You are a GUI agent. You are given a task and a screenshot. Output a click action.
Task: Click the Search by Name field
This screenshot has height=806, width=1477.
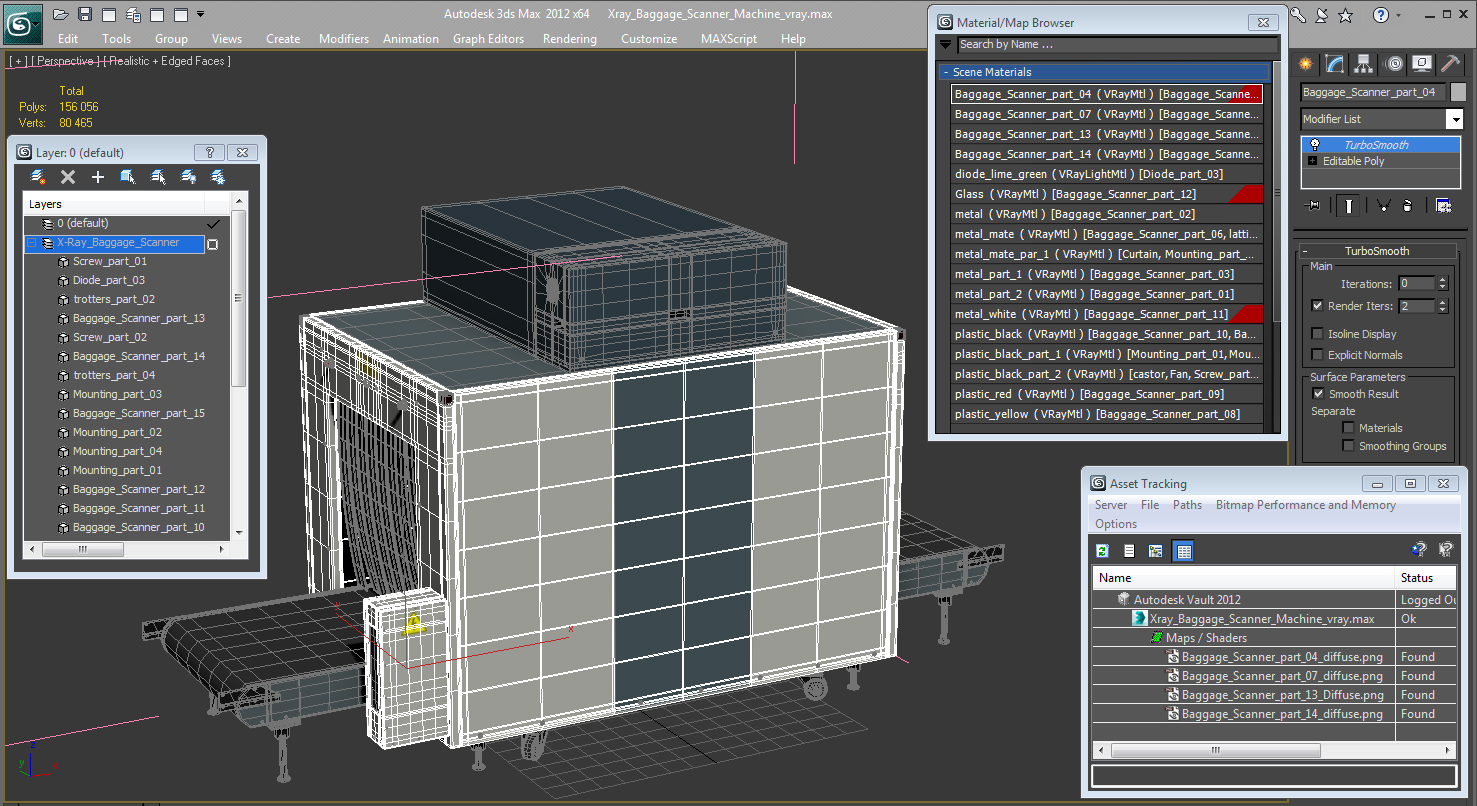(x=1117, y=44)
